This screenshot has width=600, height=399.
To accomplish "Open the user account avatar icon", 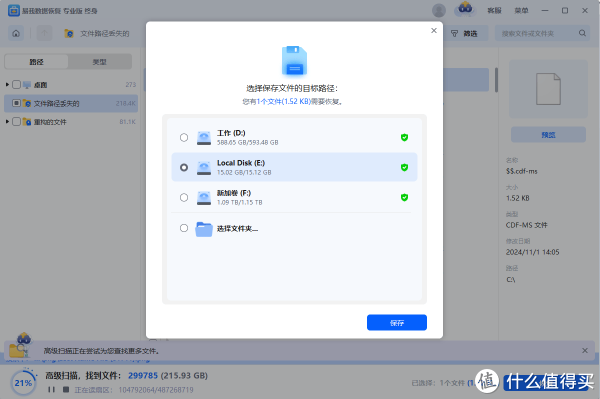I will (x=439, y=10).
